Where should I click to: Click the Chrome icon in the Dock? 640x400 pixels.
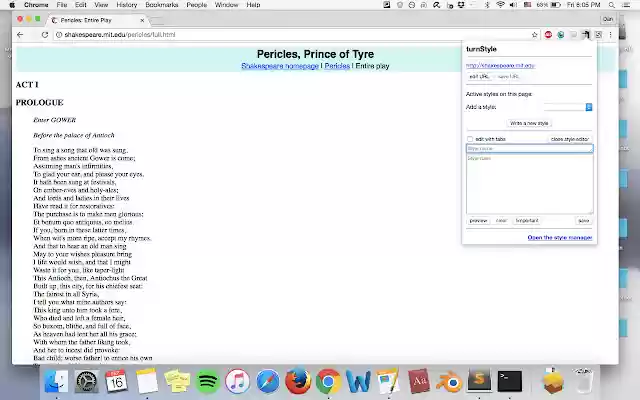point(328,381)
